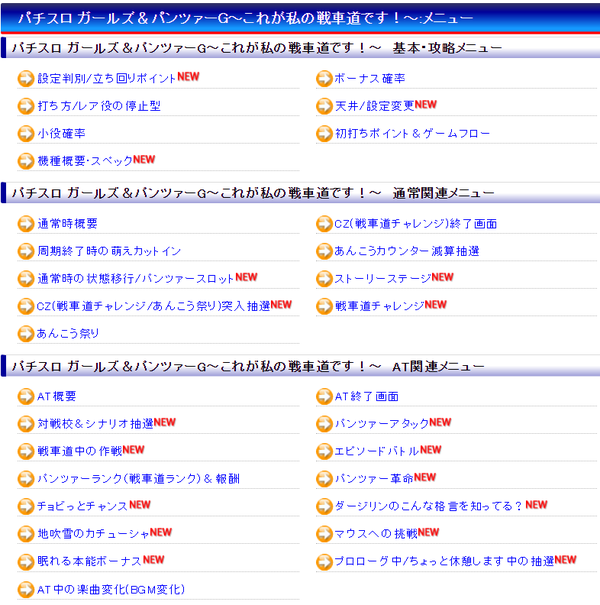Open the AT概要 link
Viewport: 600px width, 605px height.
(x=56, y=397)
